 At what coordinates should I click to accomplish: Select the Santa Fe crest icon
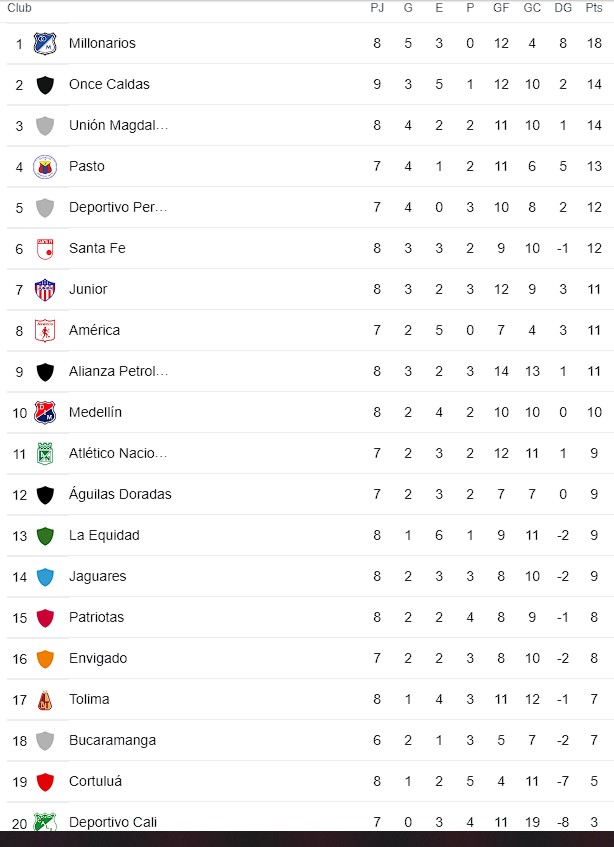45,248
